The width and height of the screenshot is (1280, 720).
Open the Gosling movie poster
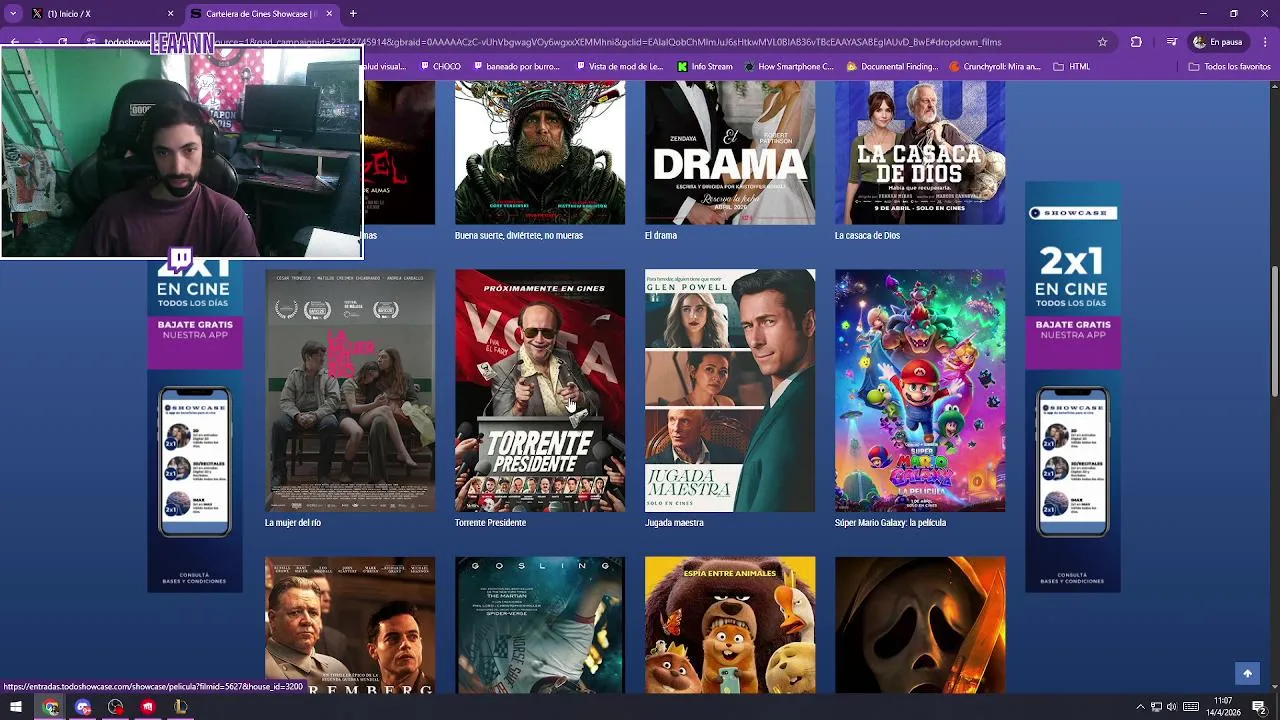540,625
